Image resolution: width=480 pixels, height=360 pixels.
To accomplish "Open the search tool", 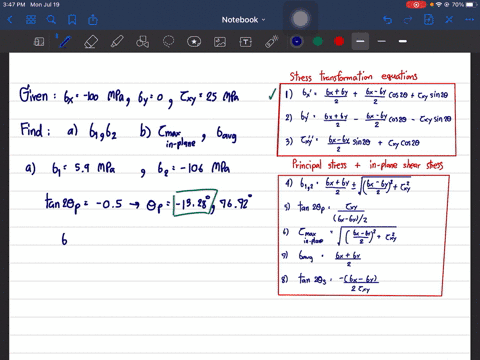I will 51,20.
